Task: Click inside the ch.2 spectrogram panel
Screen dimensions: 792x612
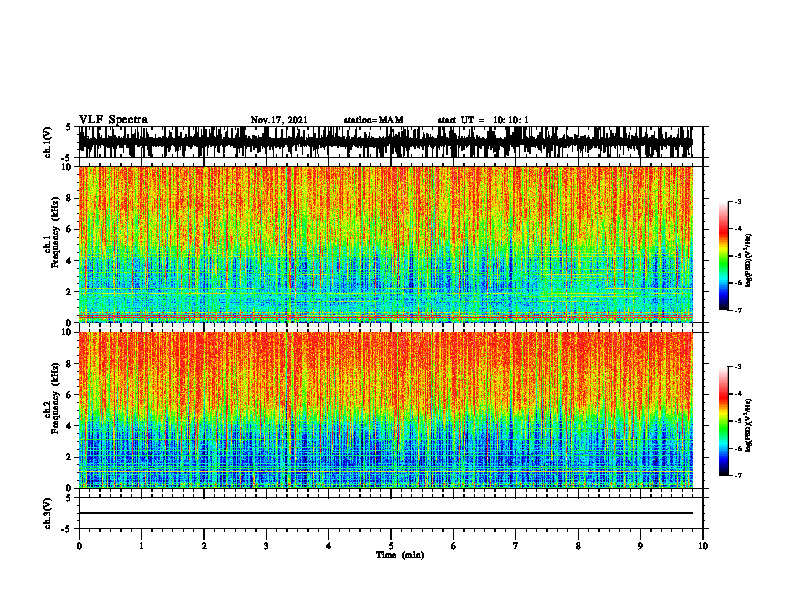Action: tap(386, 410)
